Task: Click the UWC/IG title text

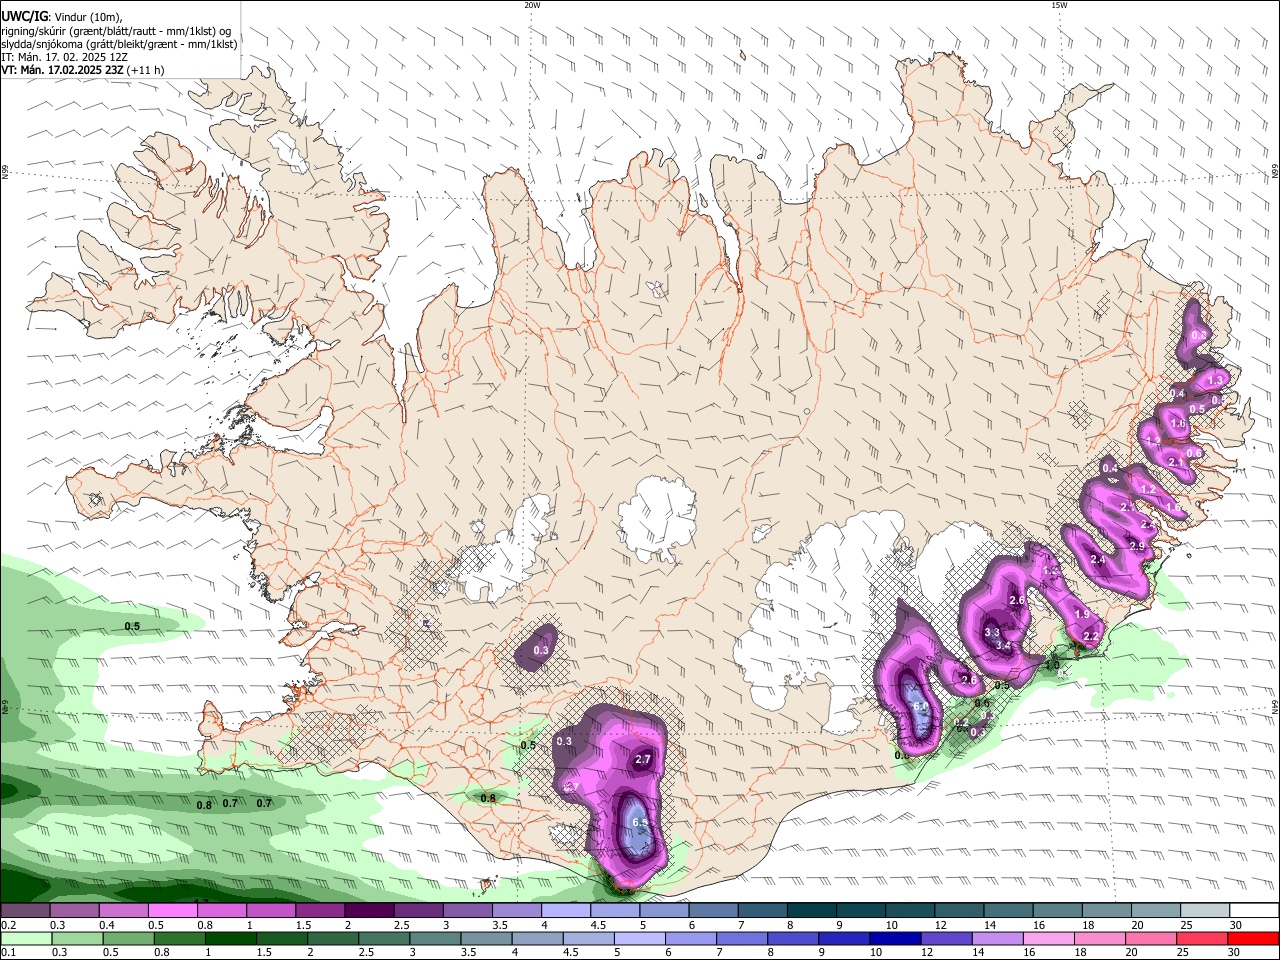Action: 23,15
